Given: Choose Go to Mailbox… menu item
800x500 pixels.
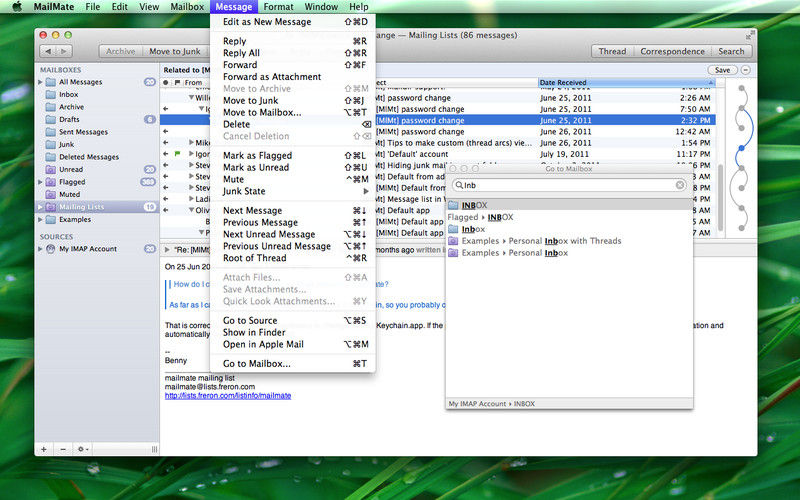Looking at the screenshot, I should [293, 364].
